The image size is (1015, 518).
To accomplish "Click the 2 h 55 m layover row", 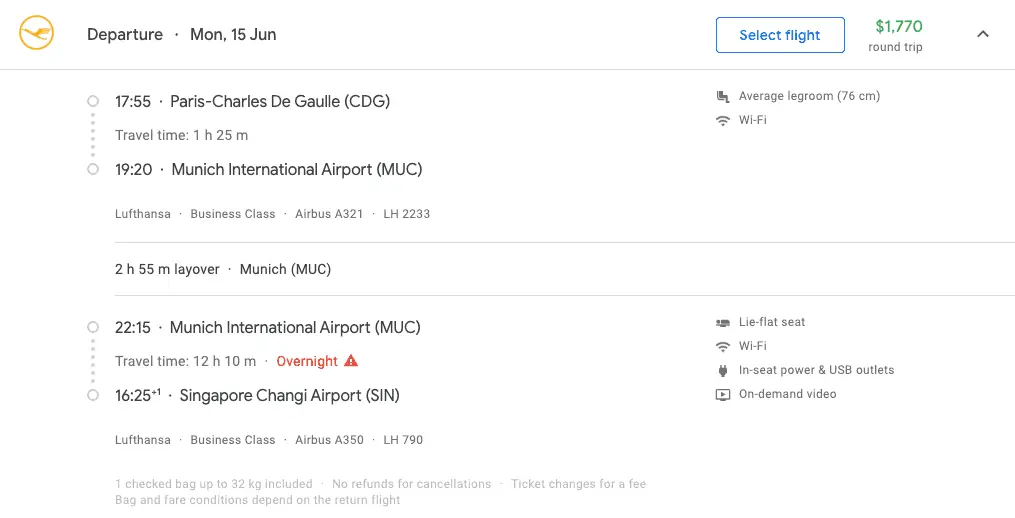I will [x=222, y=269].
